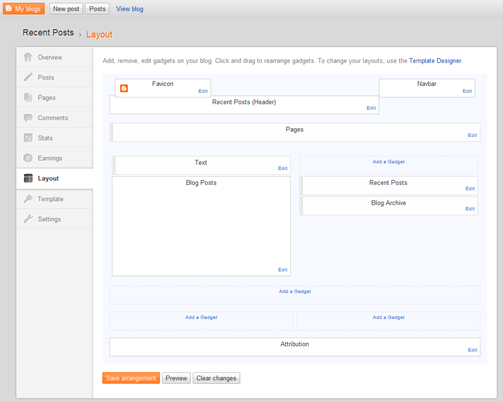This screenshot has width=503, height=401.
Task: Edit the Recent Posts sidebar gadget
Action: tap(470, 189)
